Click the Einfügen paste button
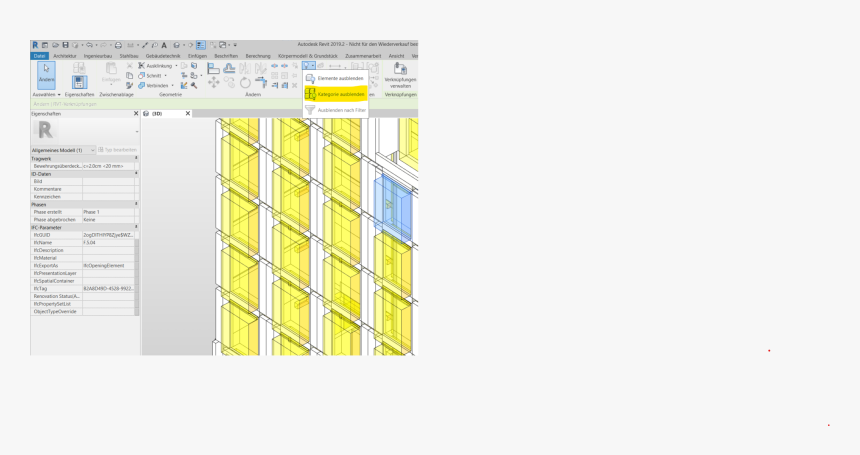This screenshot has height=455, width=860. click(x=111, y=72)
